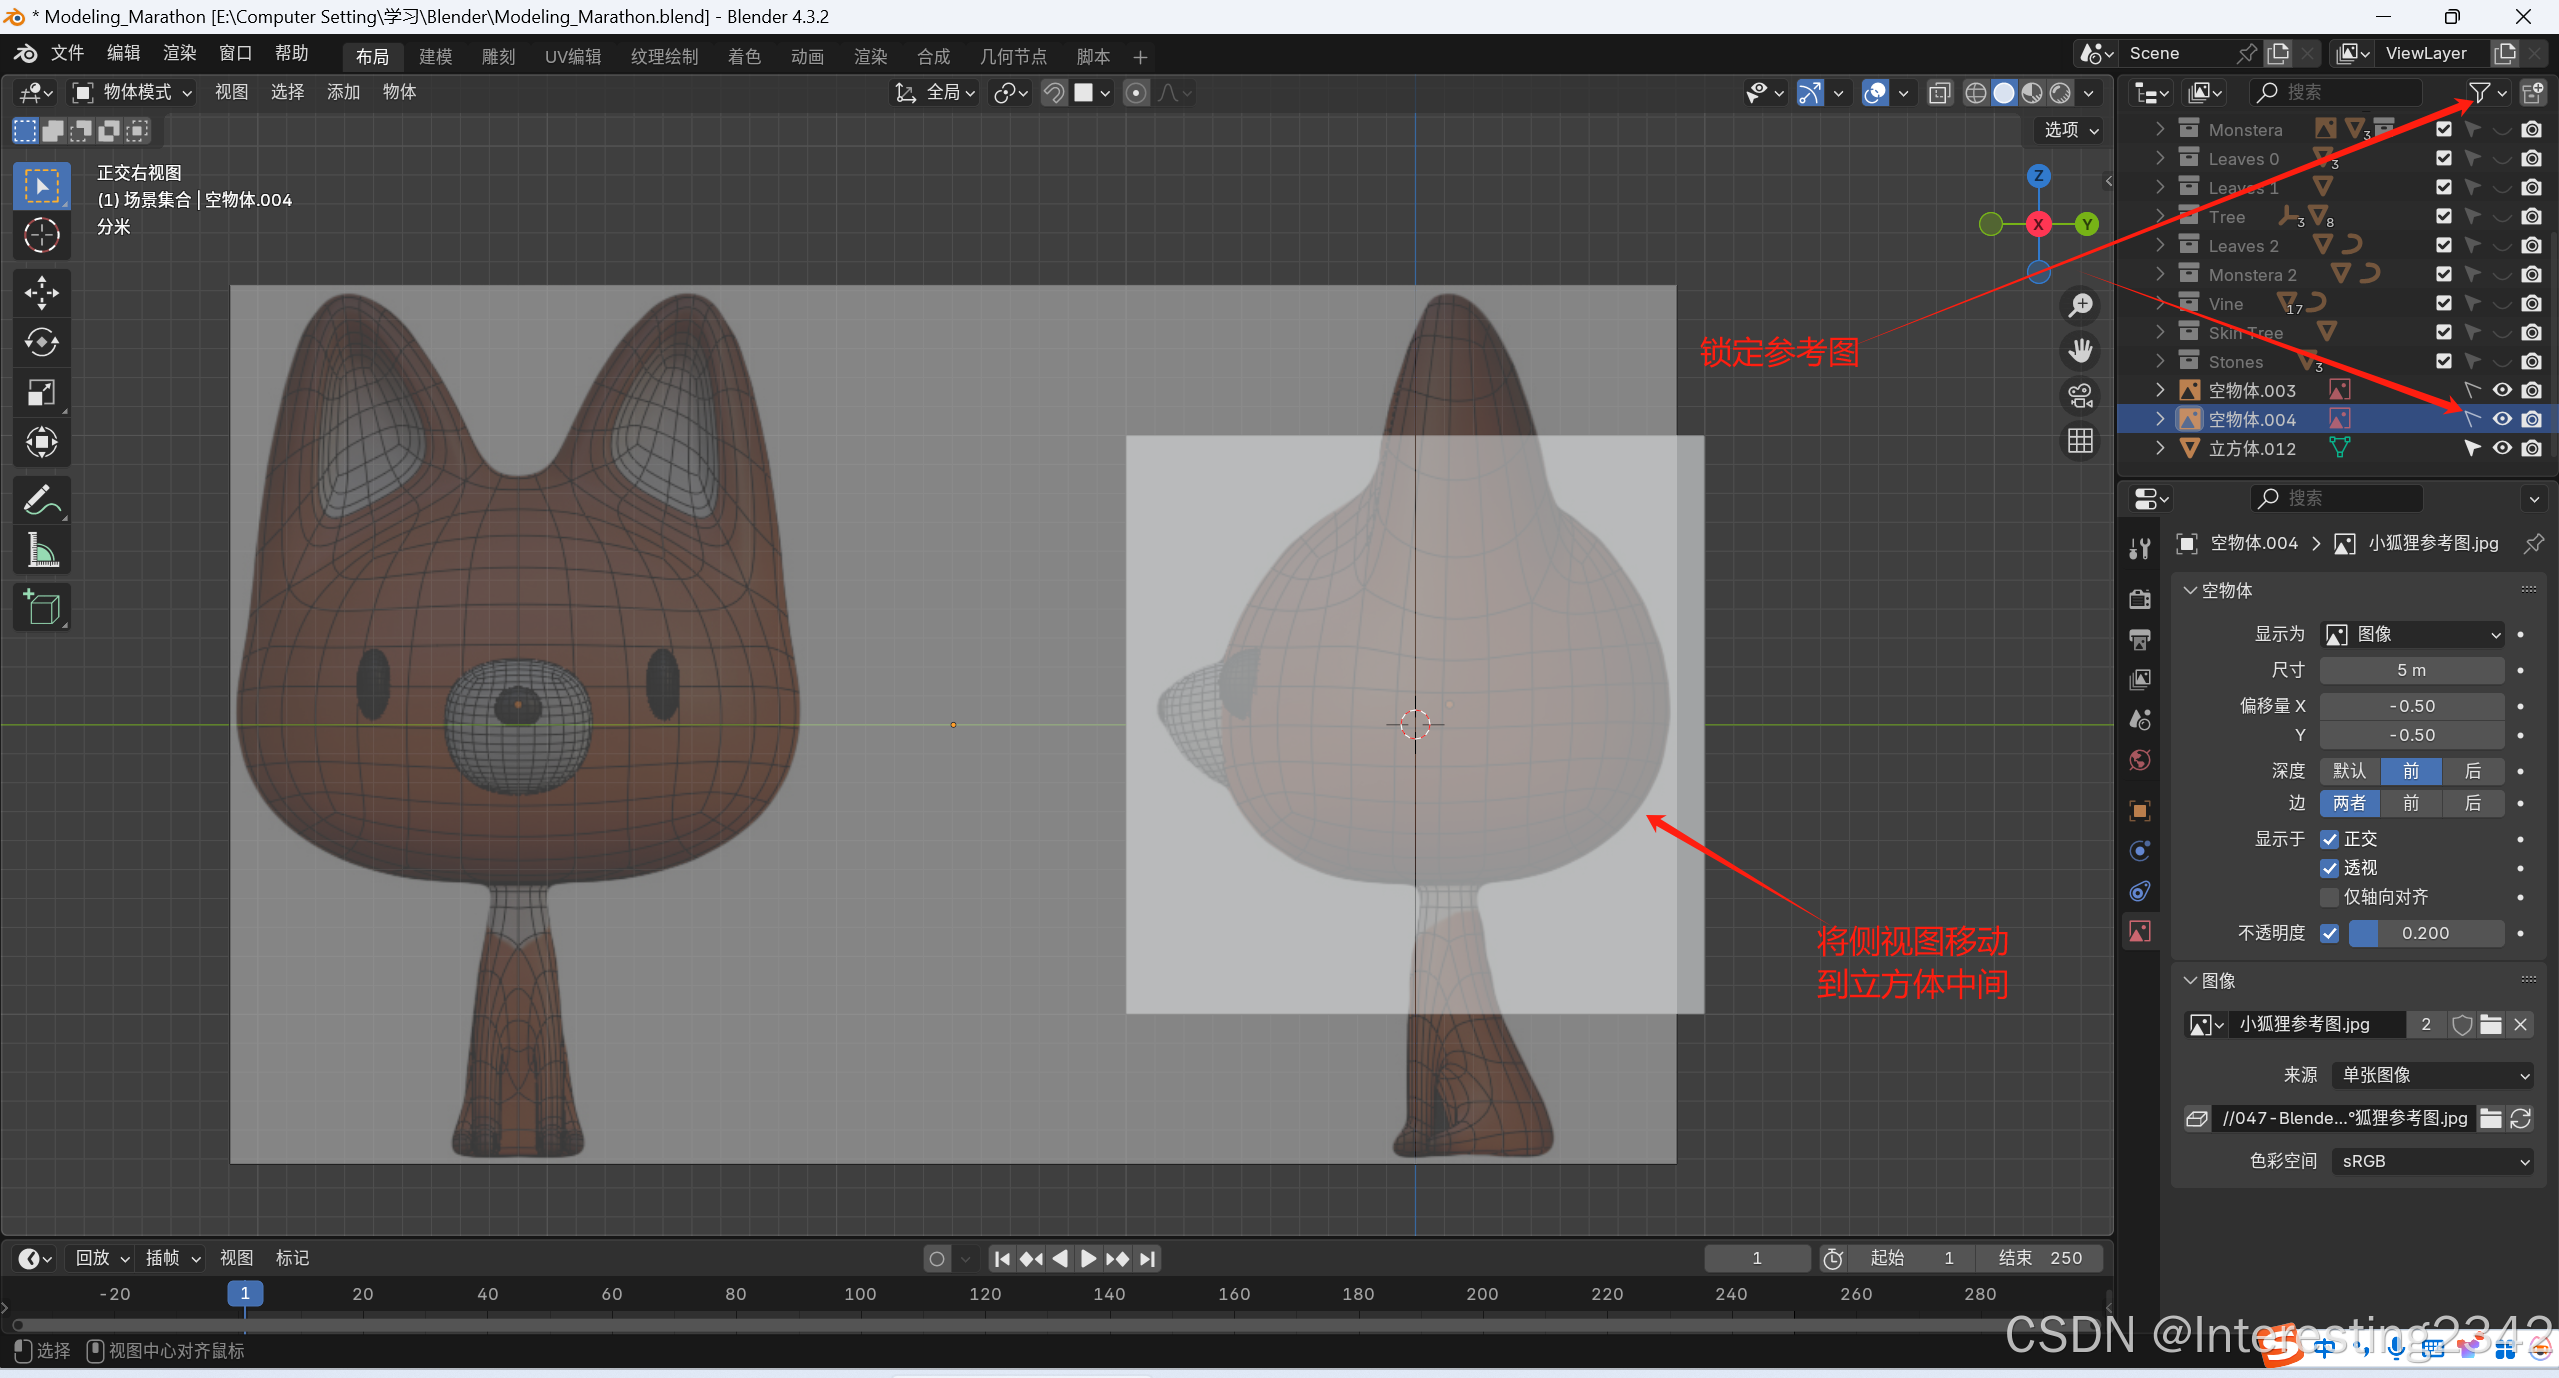Select the Move tool in toolbar

click(41, 292)
